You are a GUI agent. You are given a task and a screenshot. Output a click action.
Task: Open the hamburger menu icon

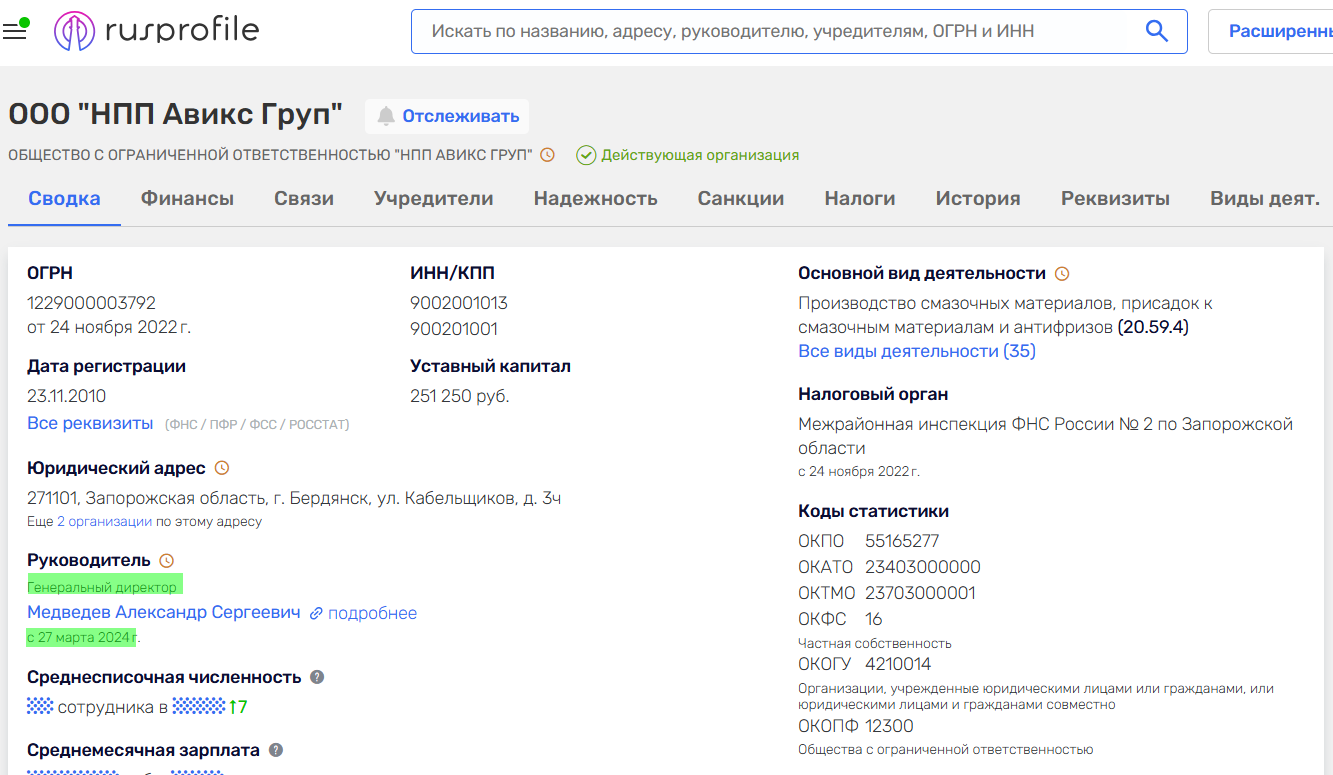click(x=15, y=31)
